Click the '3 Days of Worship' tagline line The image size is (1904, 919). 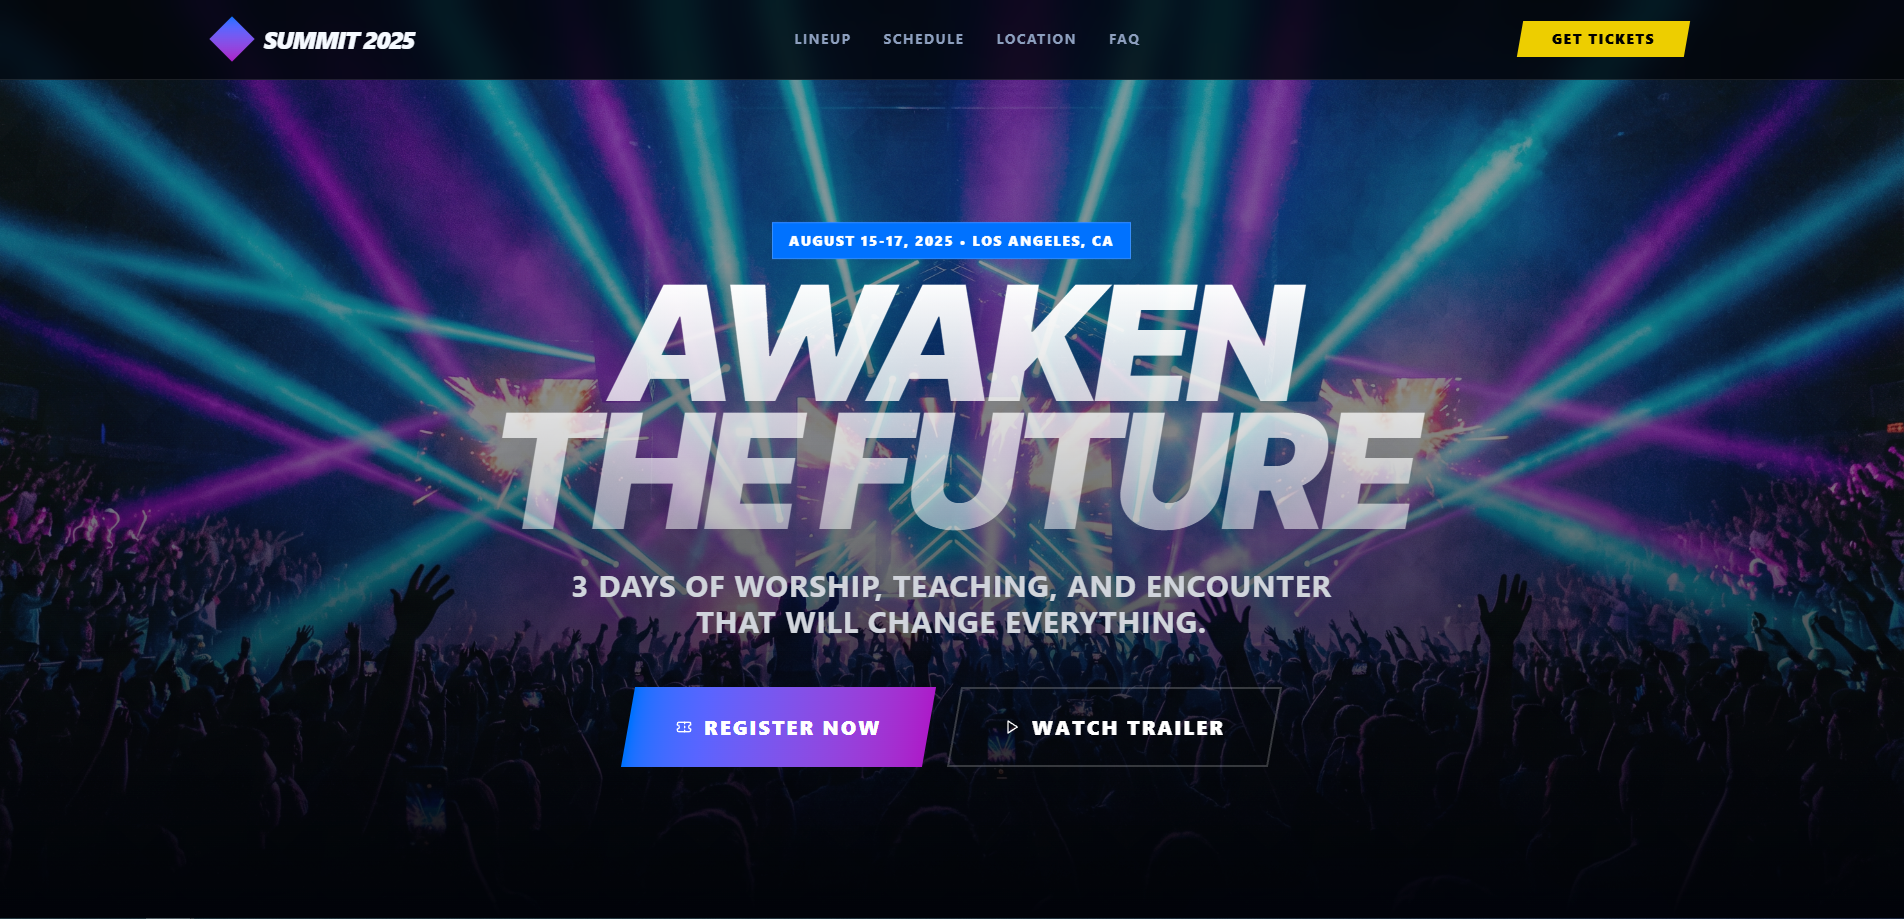coord(951,586)
